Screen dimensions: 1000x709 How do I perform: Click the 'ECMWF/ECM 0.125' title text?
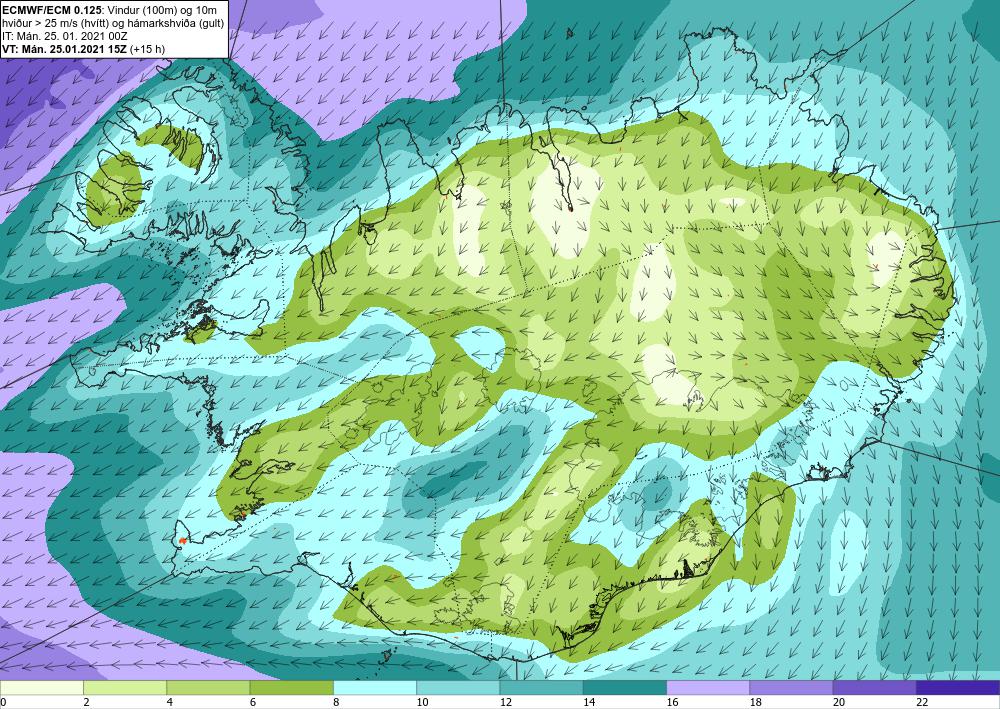click(x=52, y=12)
